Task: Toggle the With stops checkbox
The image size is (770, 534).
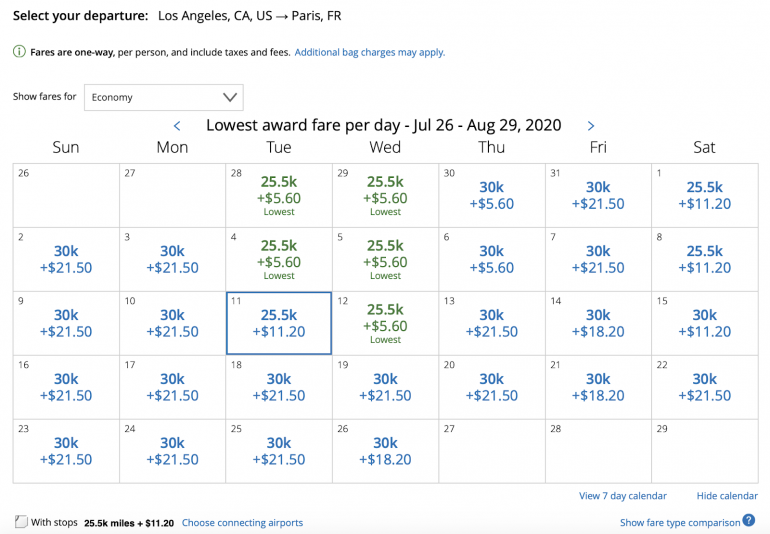Action: [x=21, y=522]
